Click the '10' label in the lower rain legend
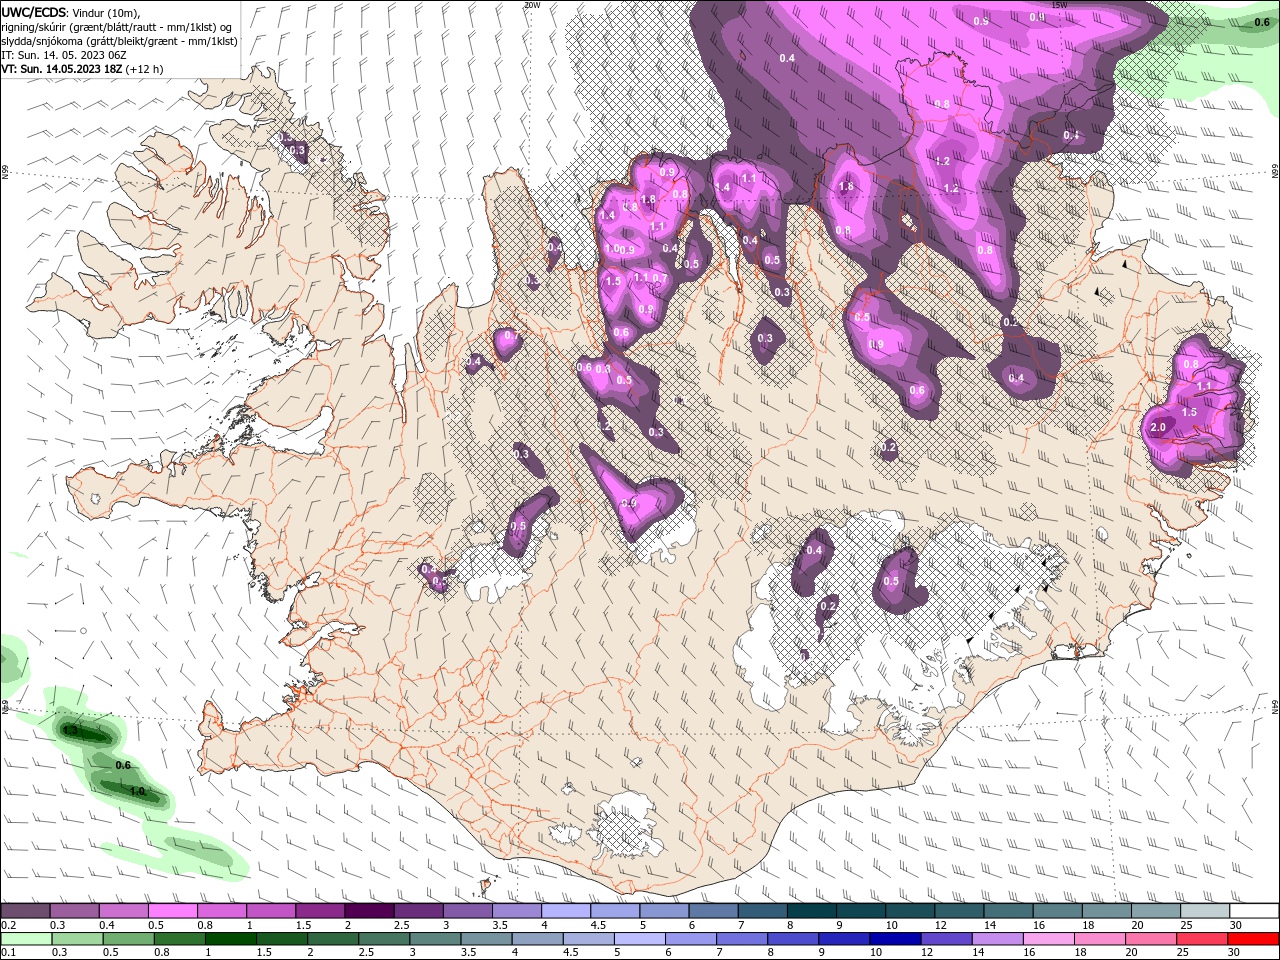This screenshot has height=960, width=1280. click(x=875, y=953)
